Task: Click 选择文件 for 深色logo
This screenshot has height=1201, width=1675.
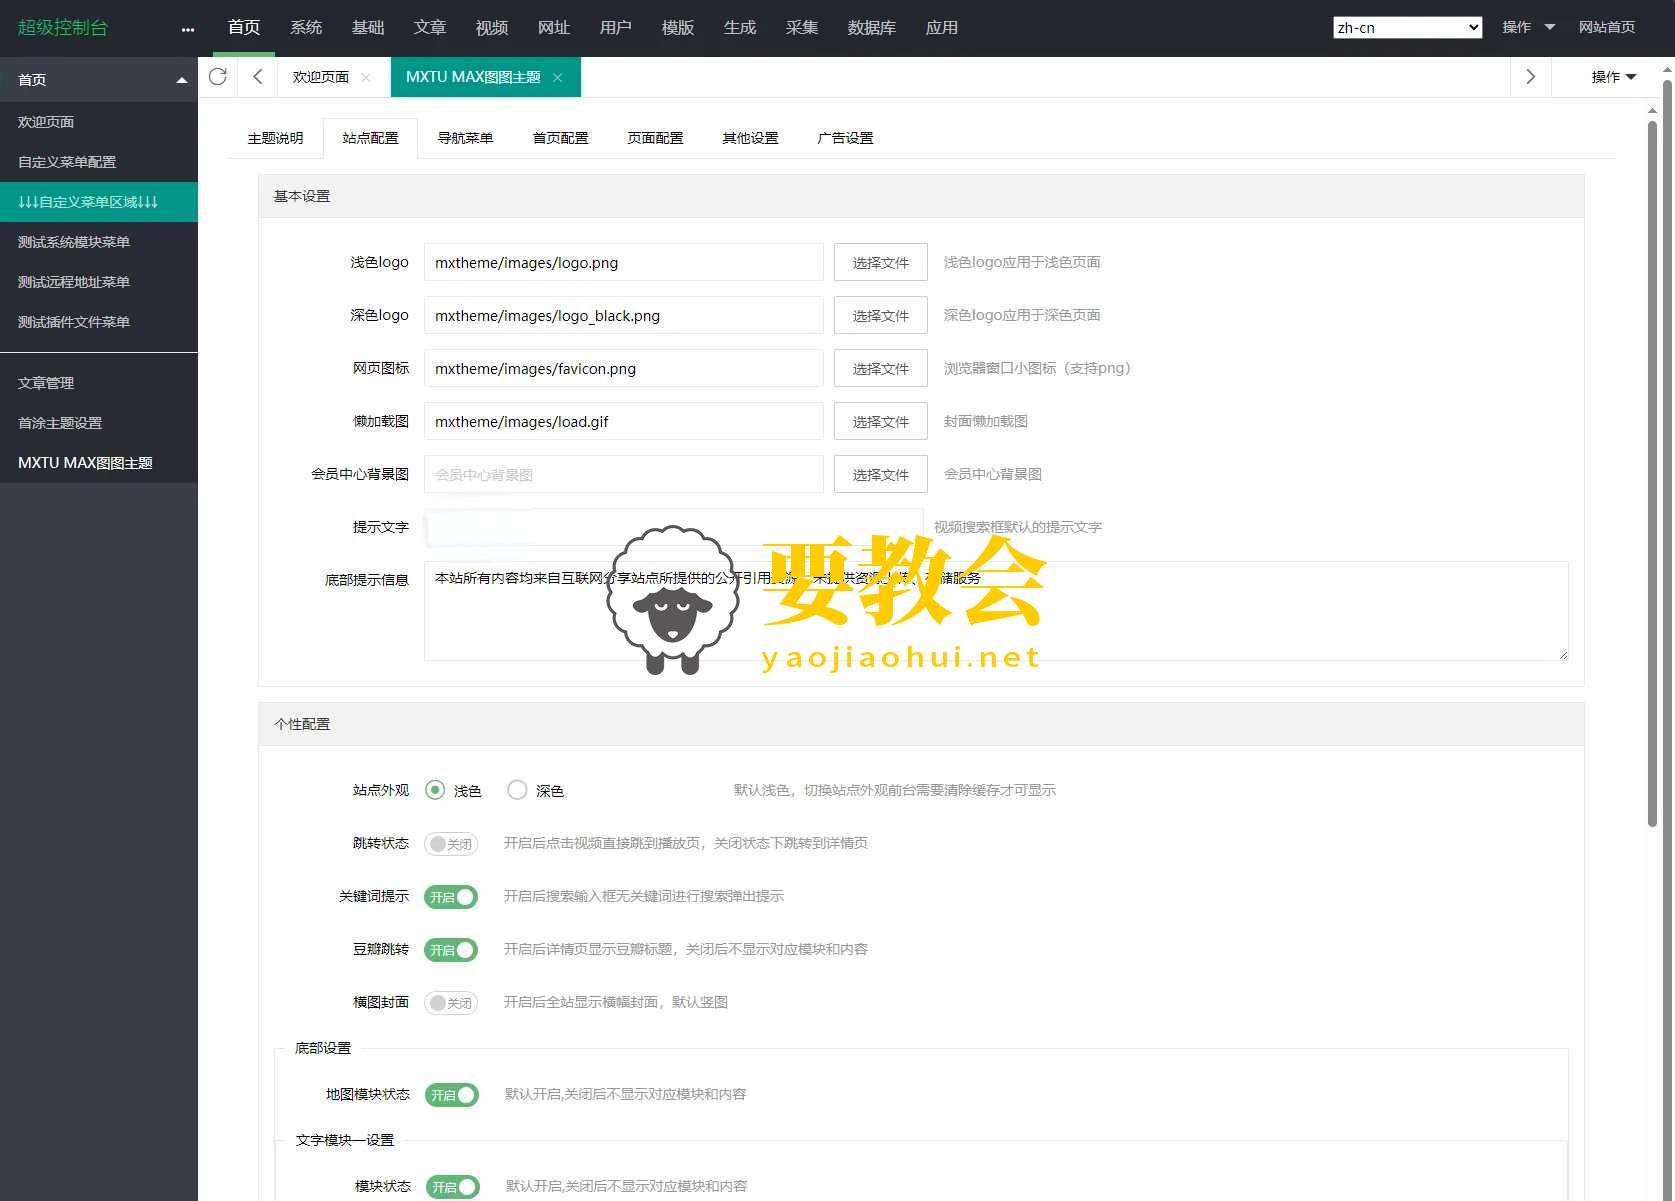Action: (881, 316)
